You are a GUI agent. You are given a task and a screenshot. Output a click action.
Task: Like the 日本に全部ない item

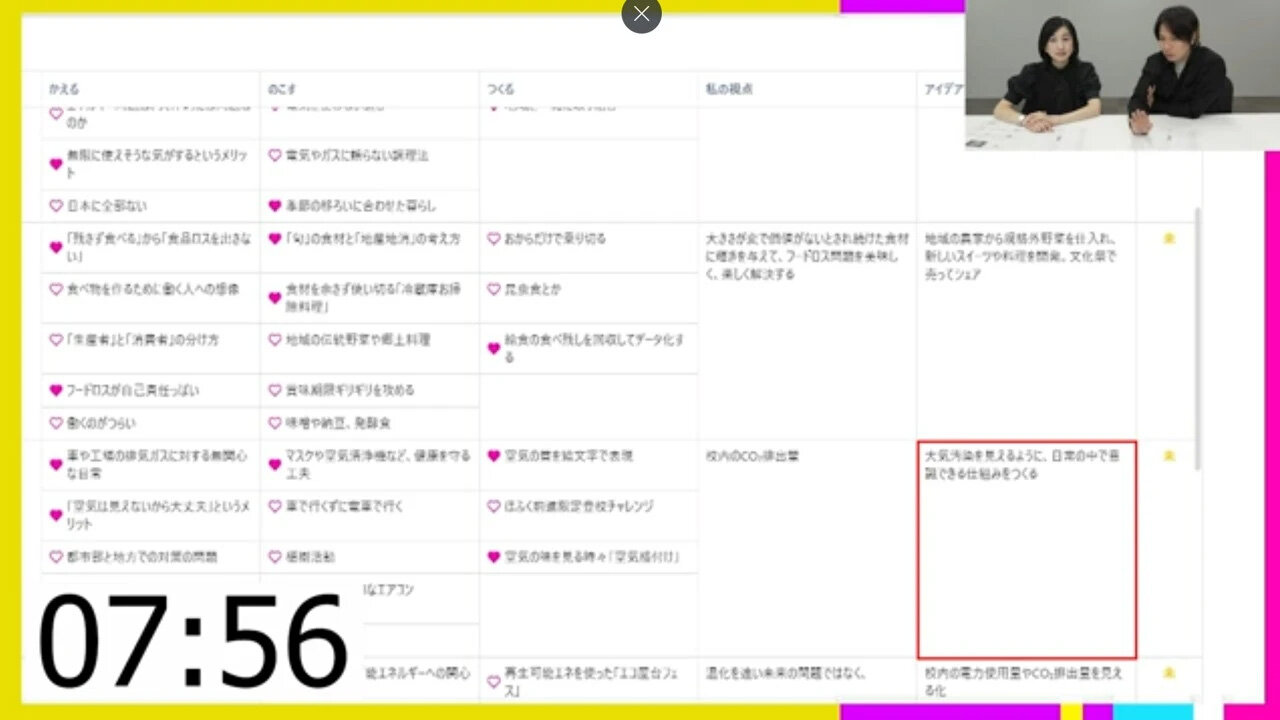click(x=56, y=206)
